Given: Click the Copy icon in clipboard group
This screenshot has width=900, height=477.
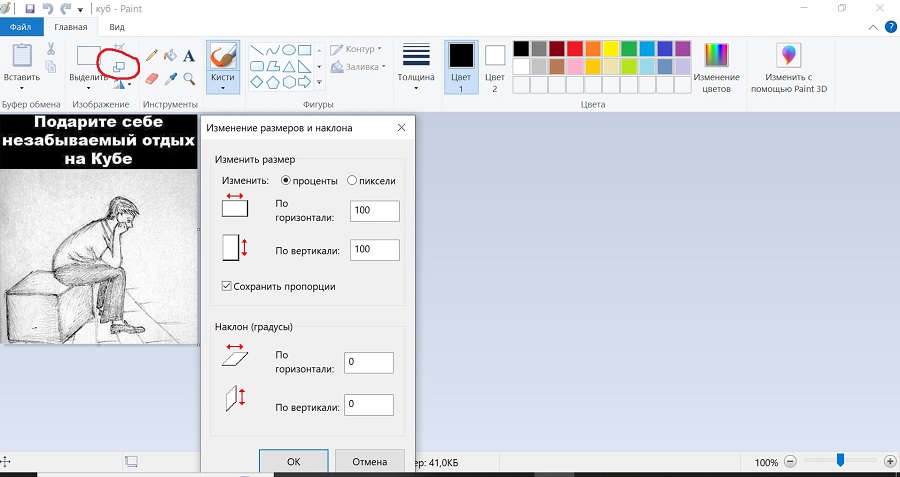Looking at the screenshot, I should pos(51,66).
